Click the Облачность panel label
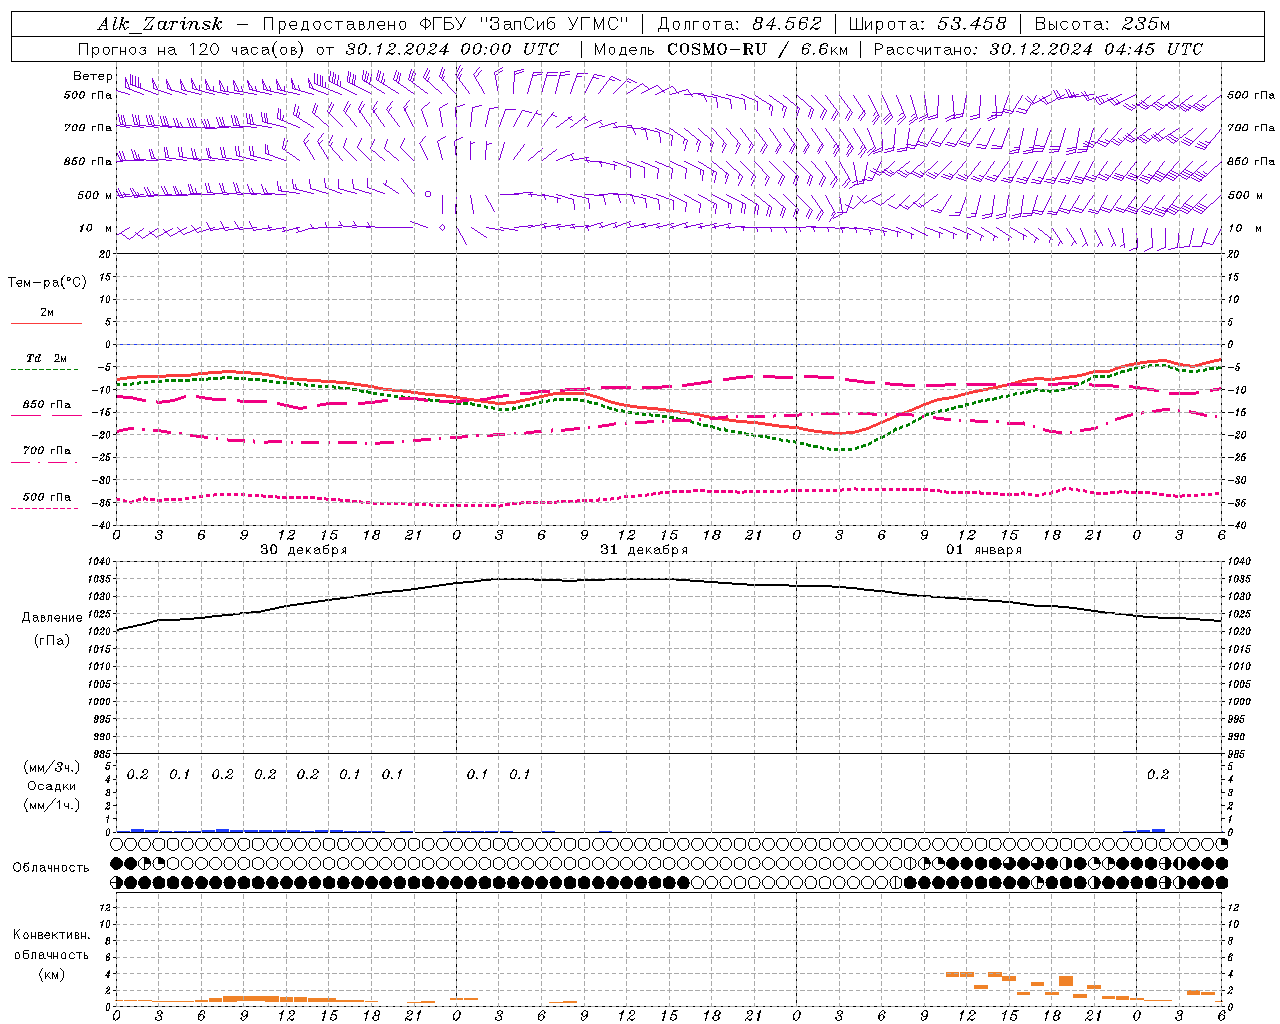Screen dimensions: 1280x1024 51,867
